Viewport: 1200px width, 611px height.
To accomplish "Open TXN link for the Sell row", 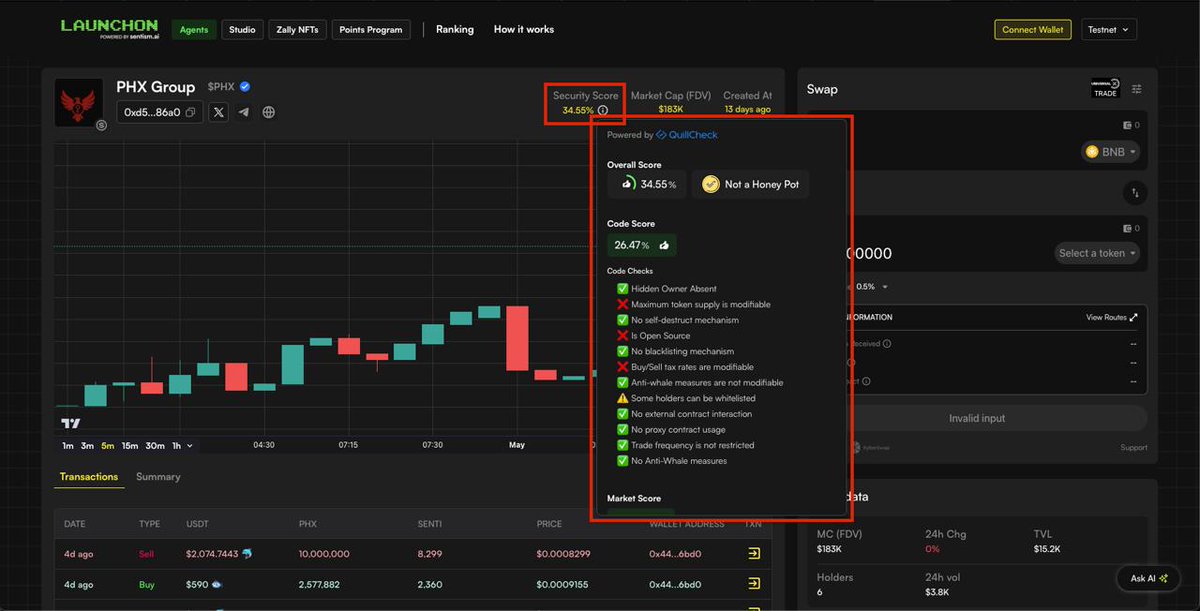I will [x=754, y=553].
